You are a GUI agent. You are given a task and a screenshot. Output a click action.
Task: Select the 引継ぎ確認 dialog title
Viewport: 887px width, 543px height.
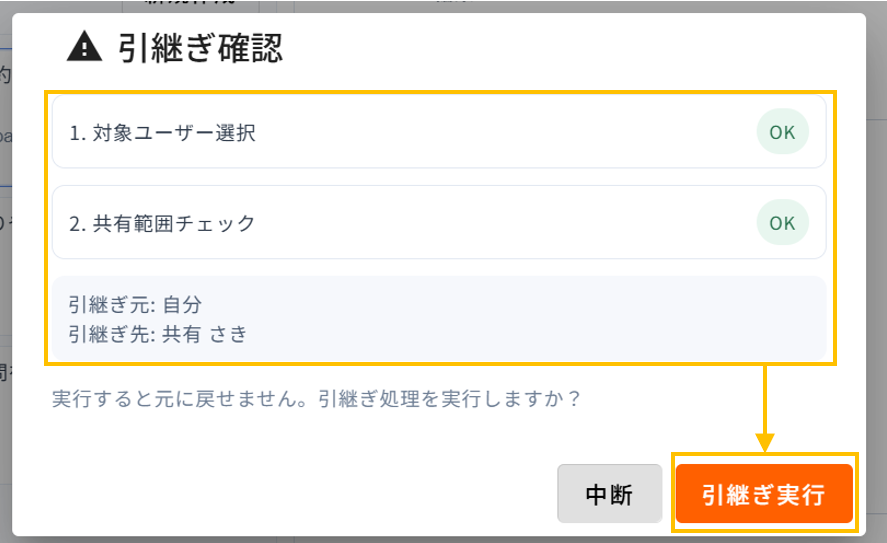click(200, 48)
